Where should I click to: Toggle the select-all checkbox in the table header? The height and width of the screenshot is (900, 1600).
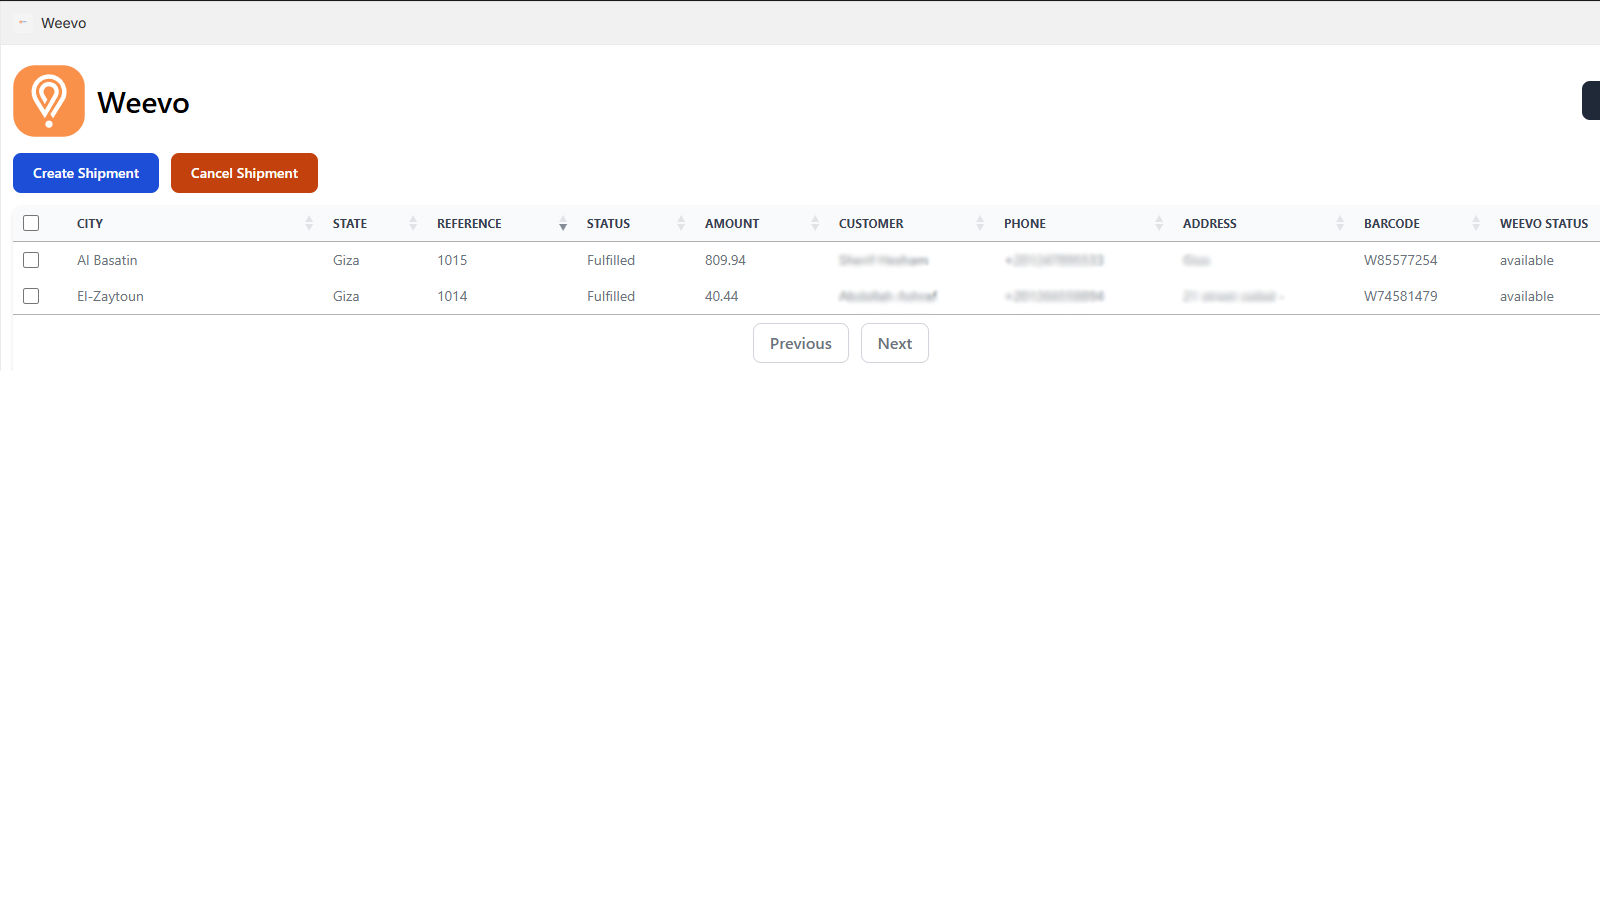click(31, 223)
